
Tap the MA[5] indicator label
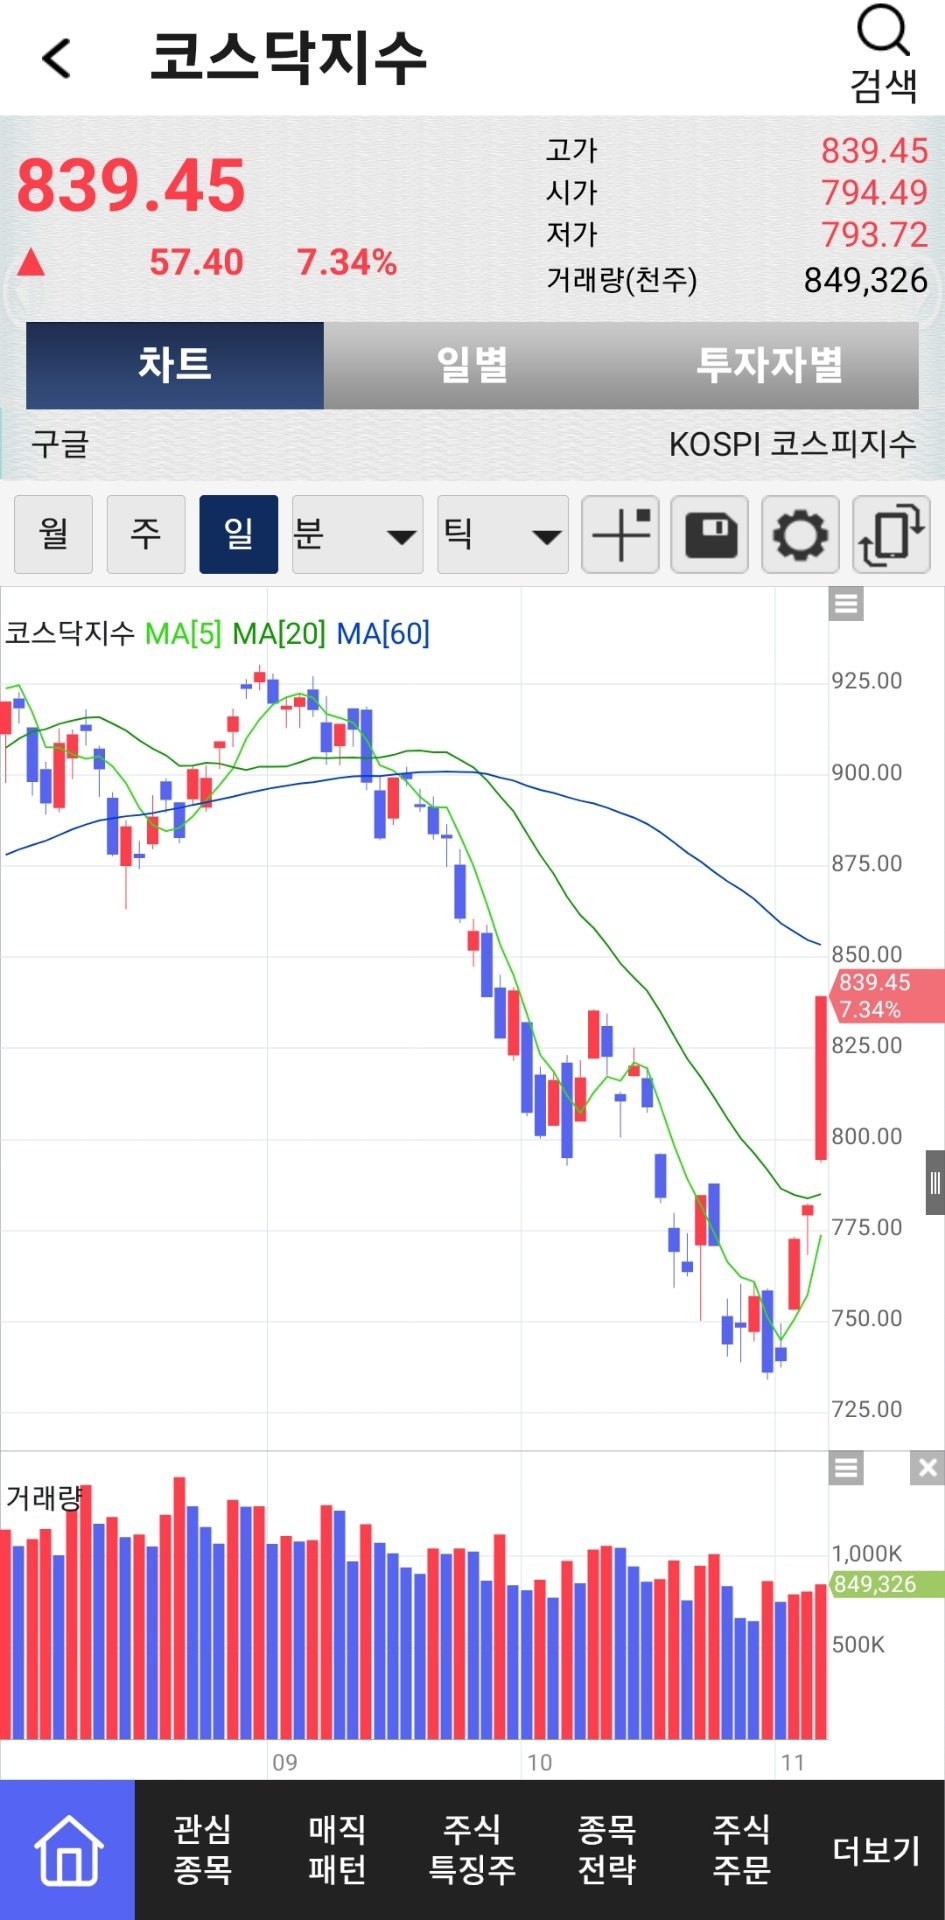(183, 633)
